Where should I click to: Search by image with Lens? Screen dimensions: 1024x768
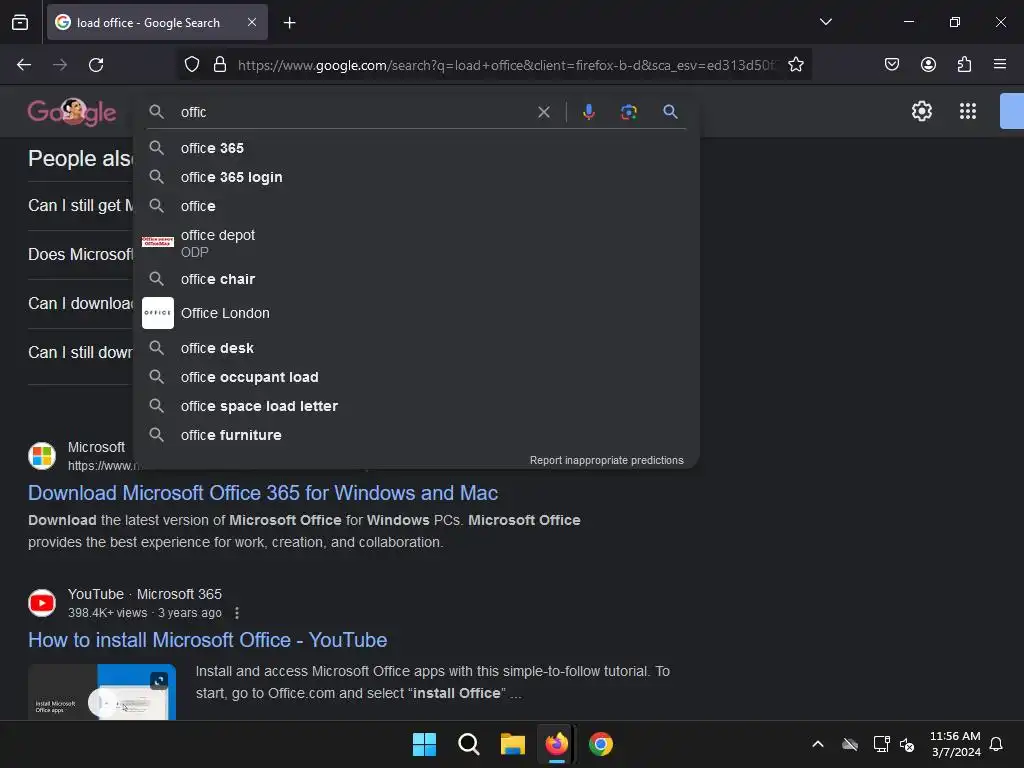click(x=628, y=112)
